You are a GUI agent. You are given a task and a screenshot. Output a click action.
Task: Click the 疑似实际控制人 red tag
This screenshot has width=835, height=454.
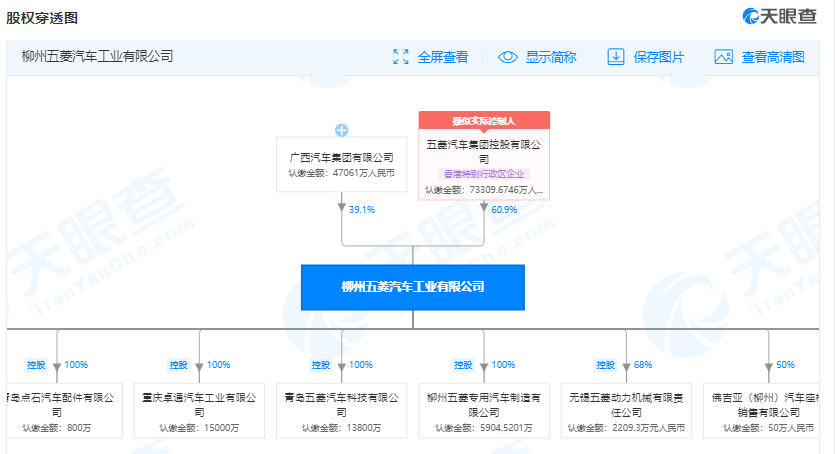[x=484, y=120]
